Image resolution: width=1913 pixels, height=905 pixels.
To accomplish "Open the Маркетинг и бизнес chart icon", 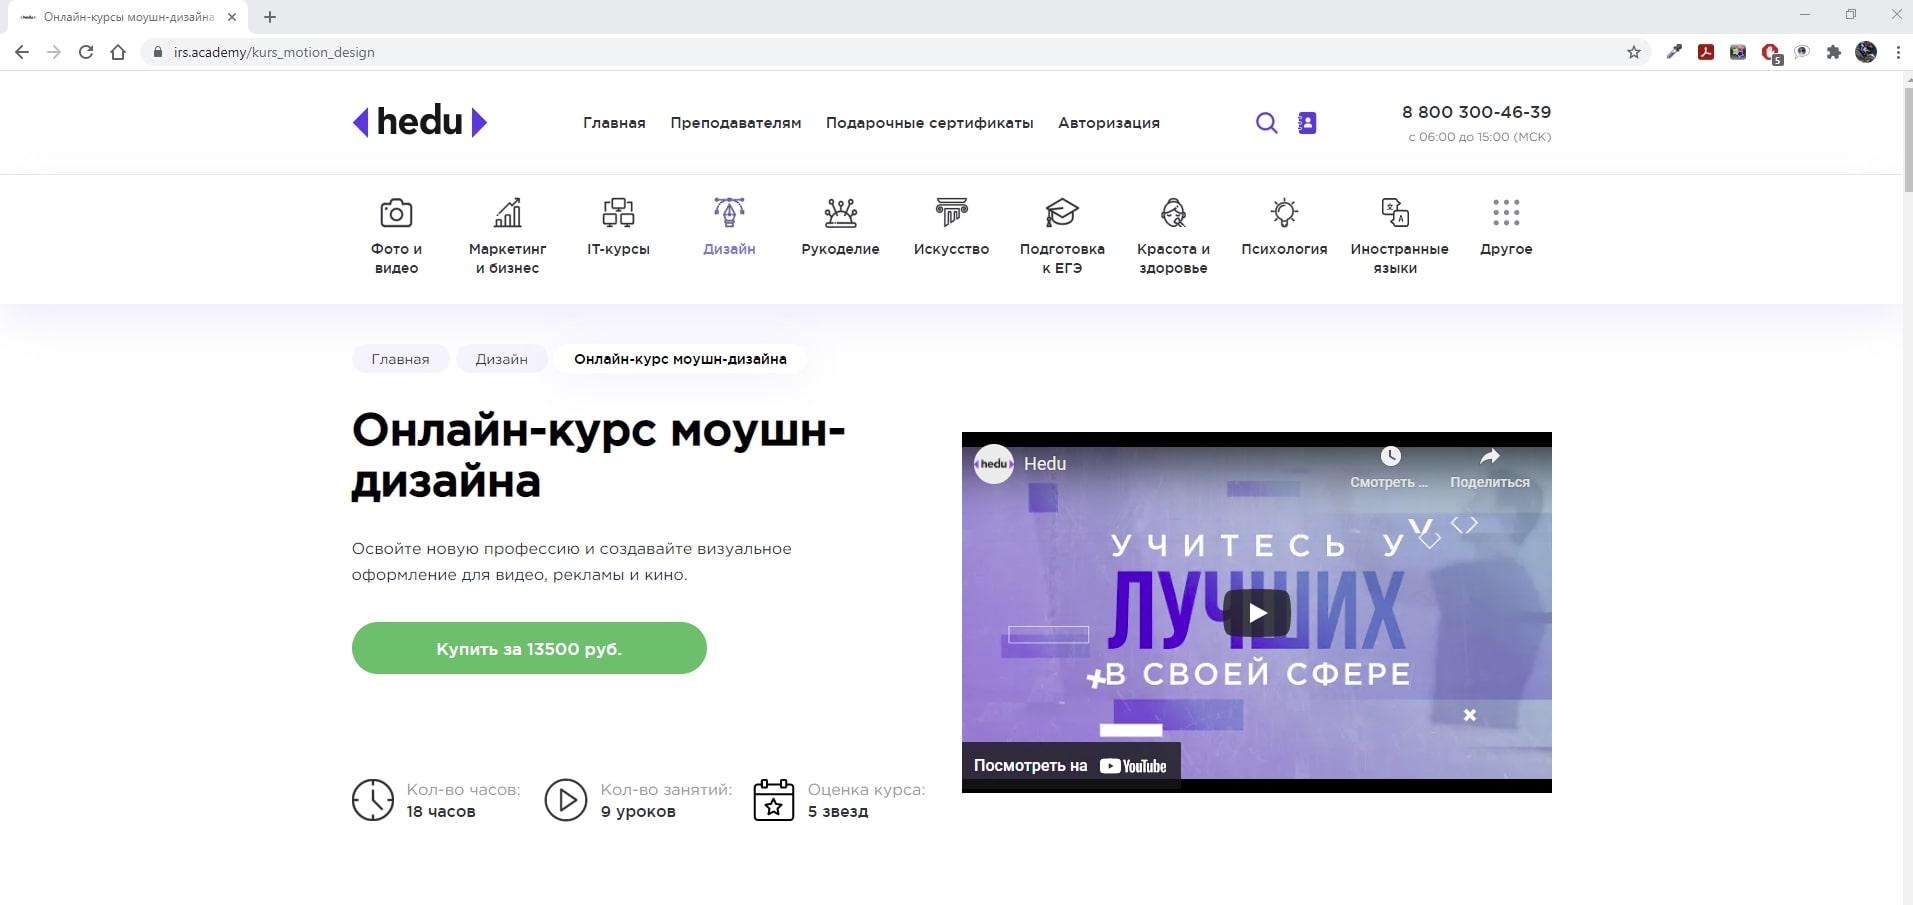I will coord(508,212).
